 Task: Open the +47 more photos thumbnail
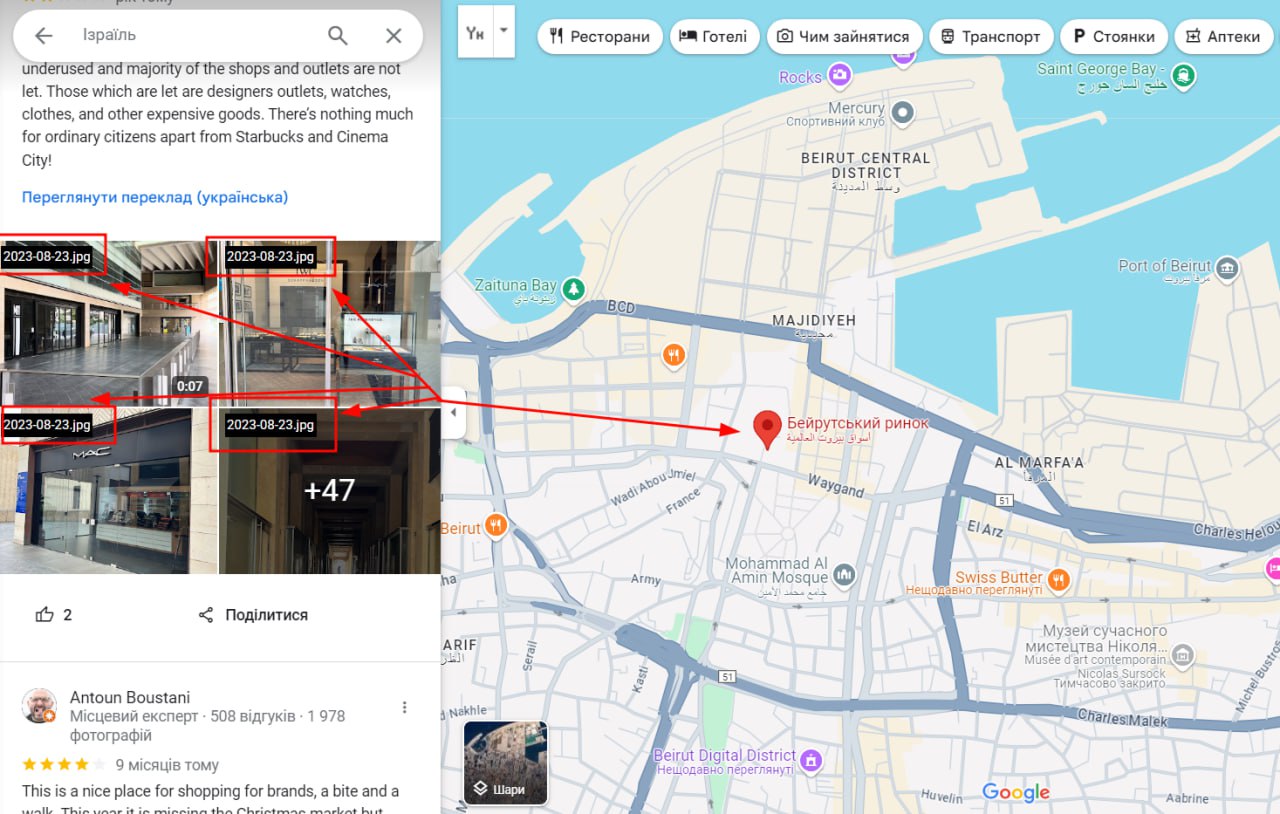[330, 491]
